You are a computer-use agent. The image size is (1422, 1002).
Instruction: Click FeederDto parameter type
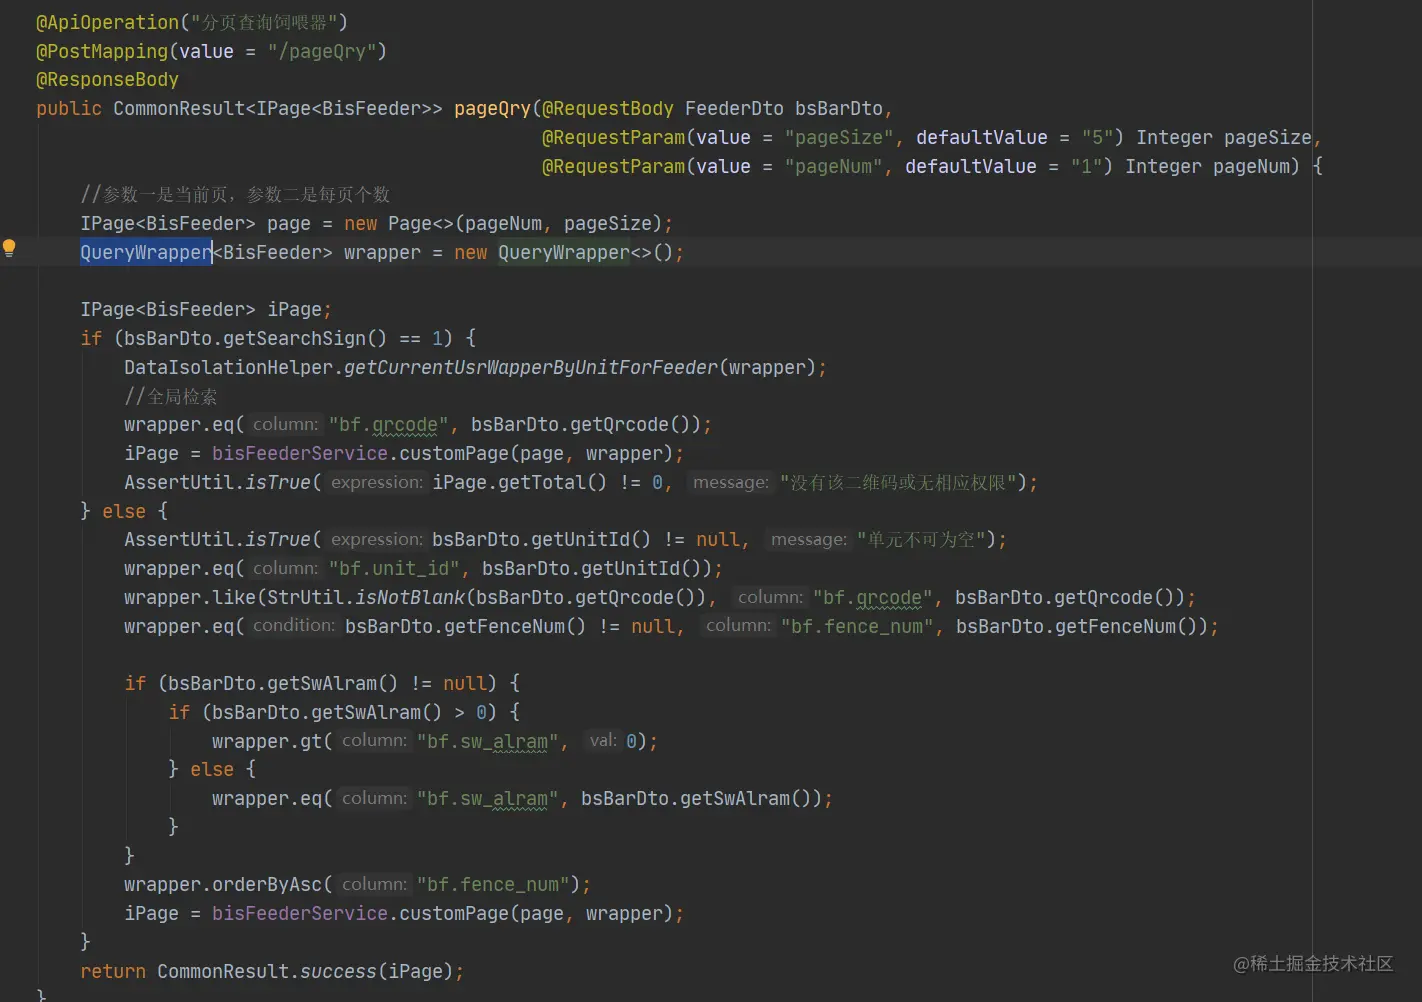click(x=734, y=108)
